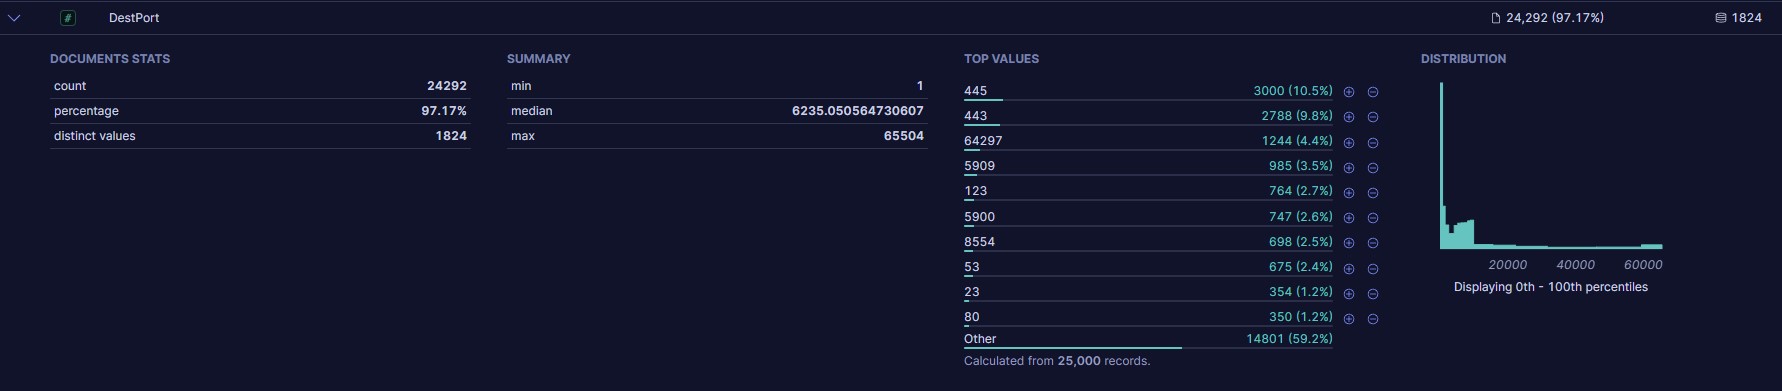The width and height of the screenshot is (1782, 391).
Task: Filter for value 123 with plus icon
Action: [x=1349, y=193]
